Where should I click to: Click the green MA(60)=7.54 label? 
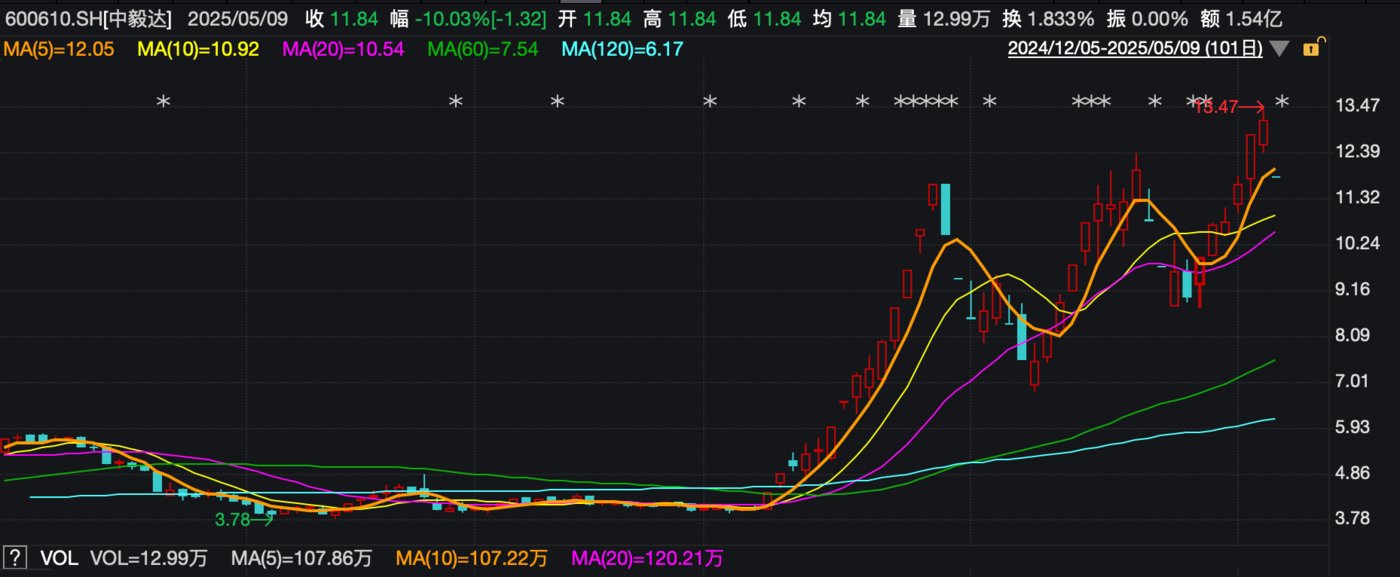pos(483,48)
